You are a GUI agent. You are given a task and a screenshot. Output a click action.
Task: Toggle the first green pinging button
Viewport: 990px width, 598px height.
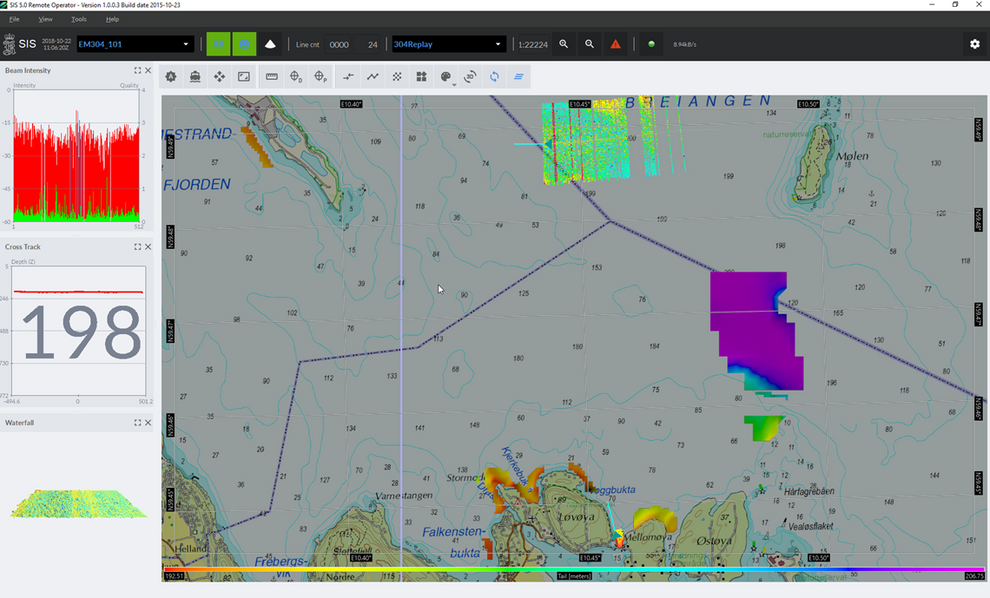[218, 44]
